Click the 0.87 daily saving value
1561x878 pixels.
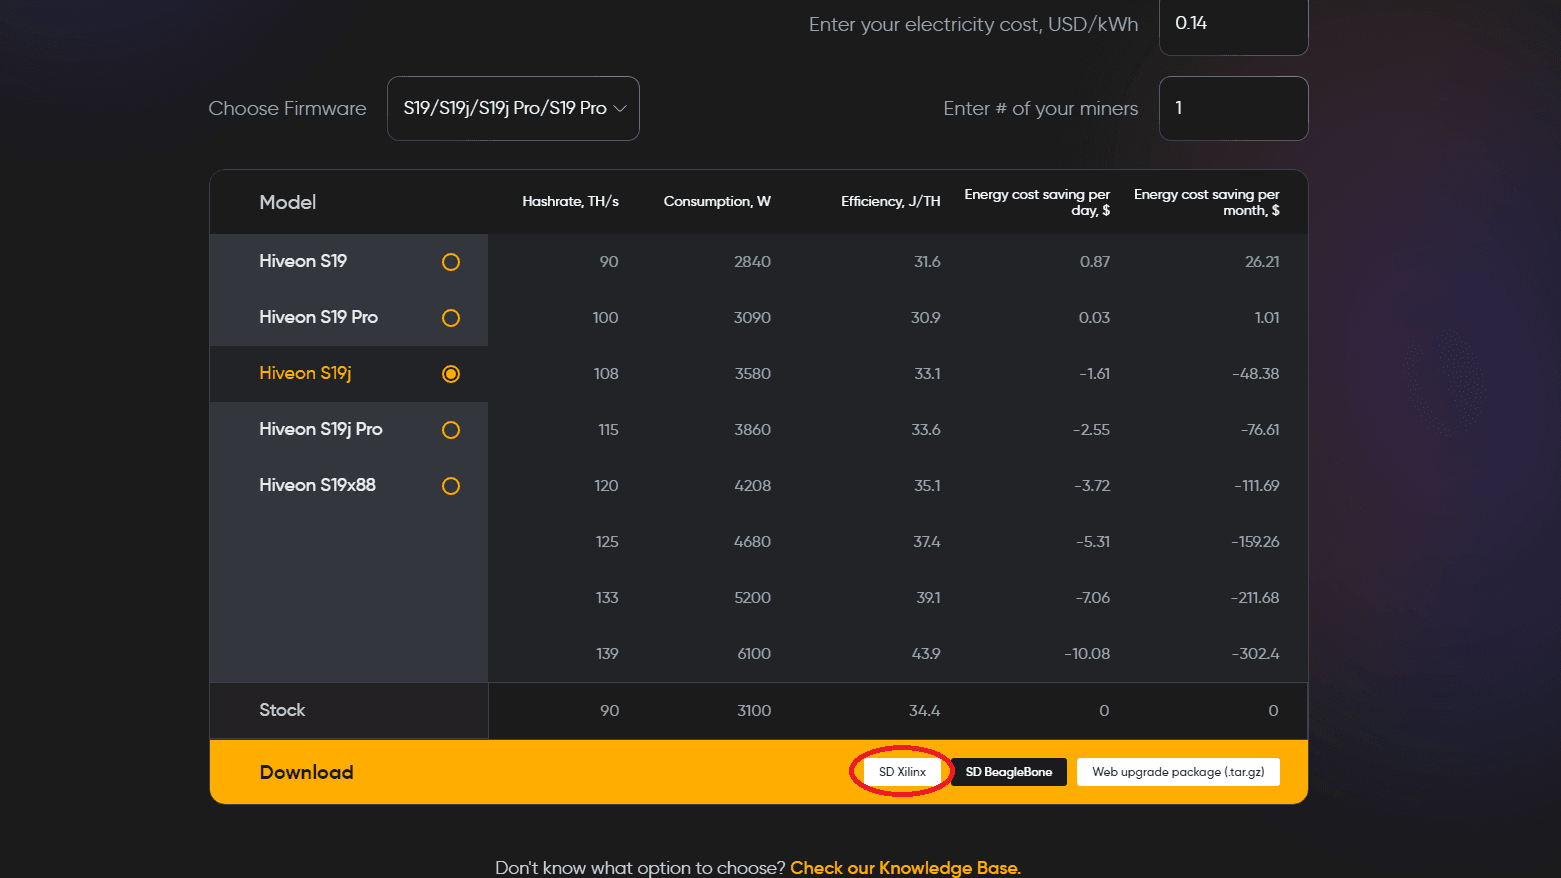1095,261
